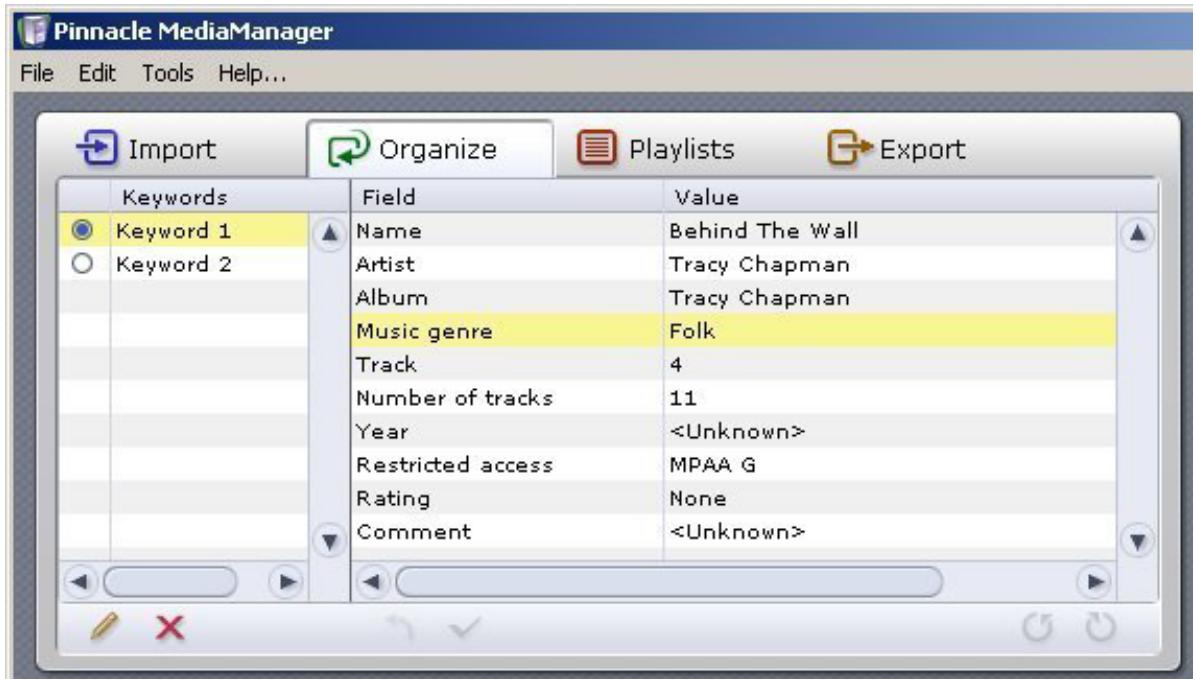This screenshot has width=1196, height=681.
Task: Click the MPAA G value
Action: (712, 465)
